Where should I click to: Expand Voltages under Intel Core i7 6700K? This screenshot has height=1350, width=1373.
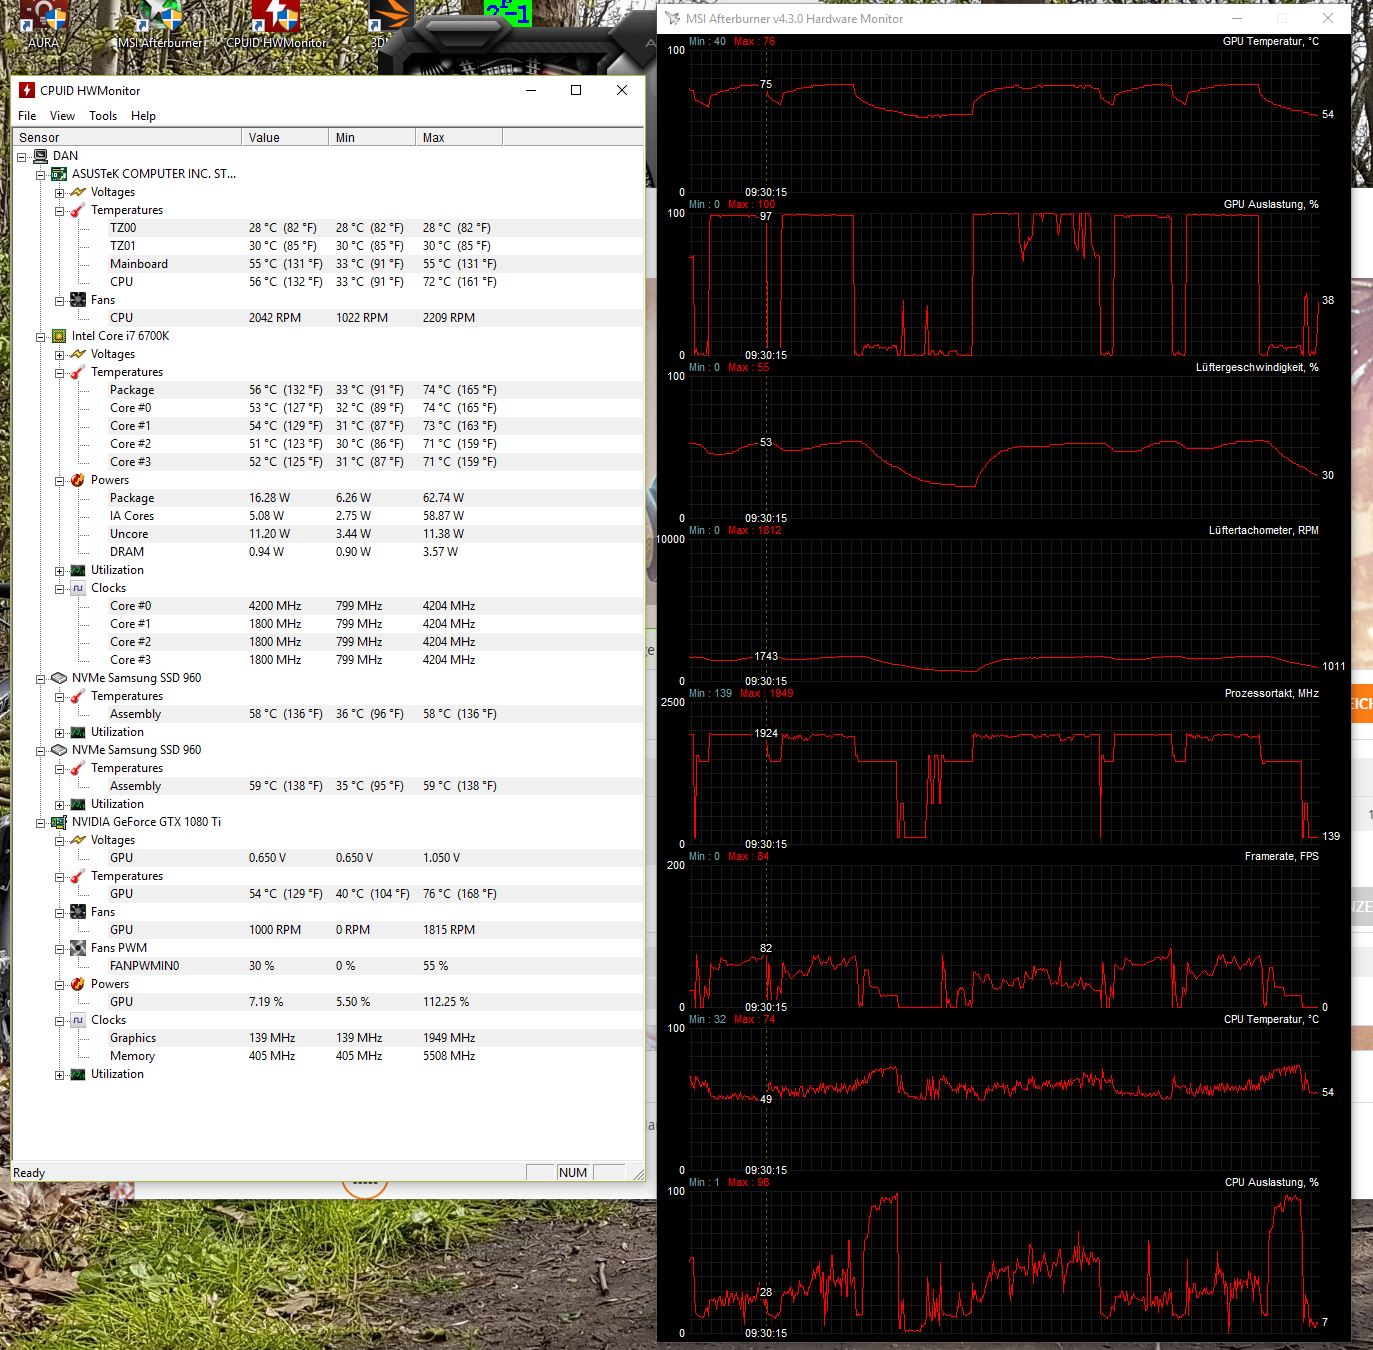[60, 355]
